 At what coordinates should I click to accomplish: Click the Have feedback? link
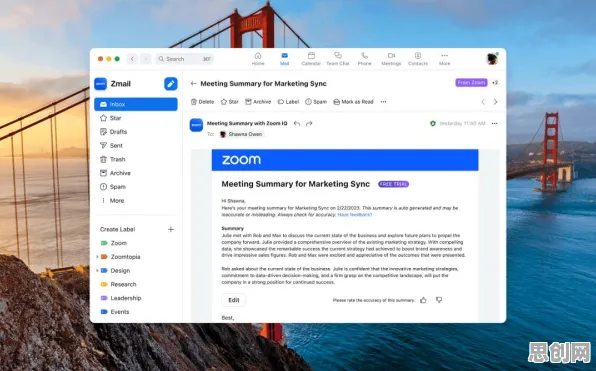[x=355, y=215]
